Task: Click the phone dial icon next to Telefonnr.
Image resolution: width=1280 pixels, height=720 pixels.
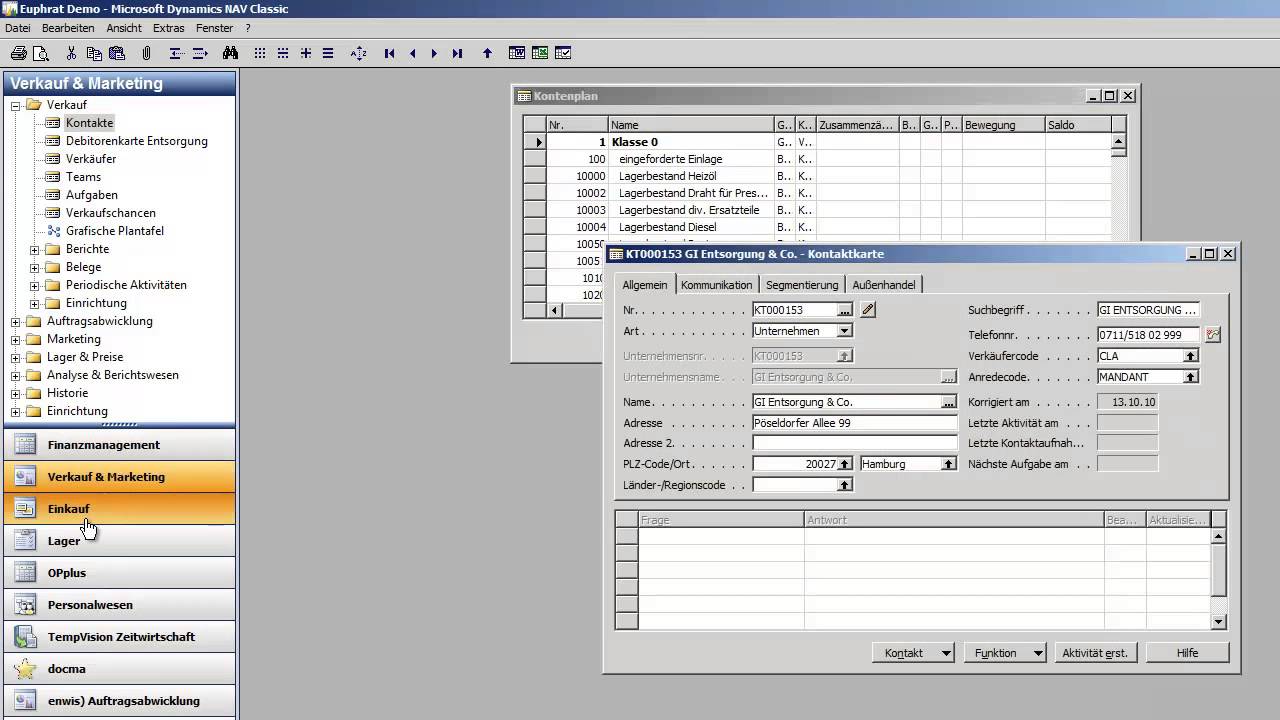Action: pos(1213,335)
